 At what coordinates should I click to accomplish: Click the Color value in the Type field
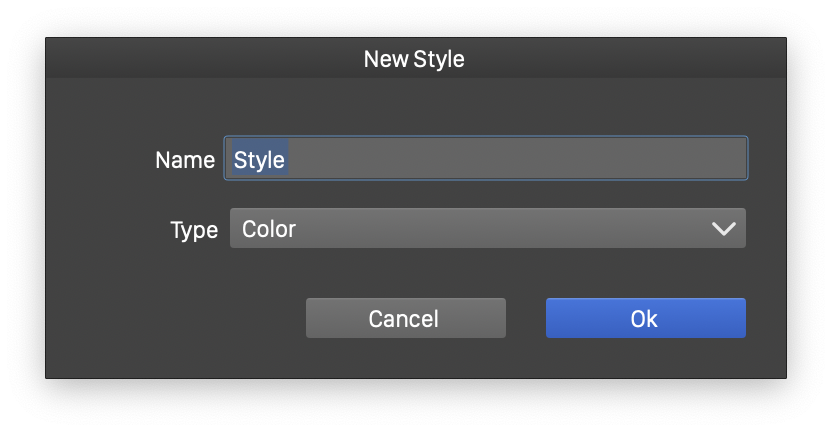coord(269,229)
